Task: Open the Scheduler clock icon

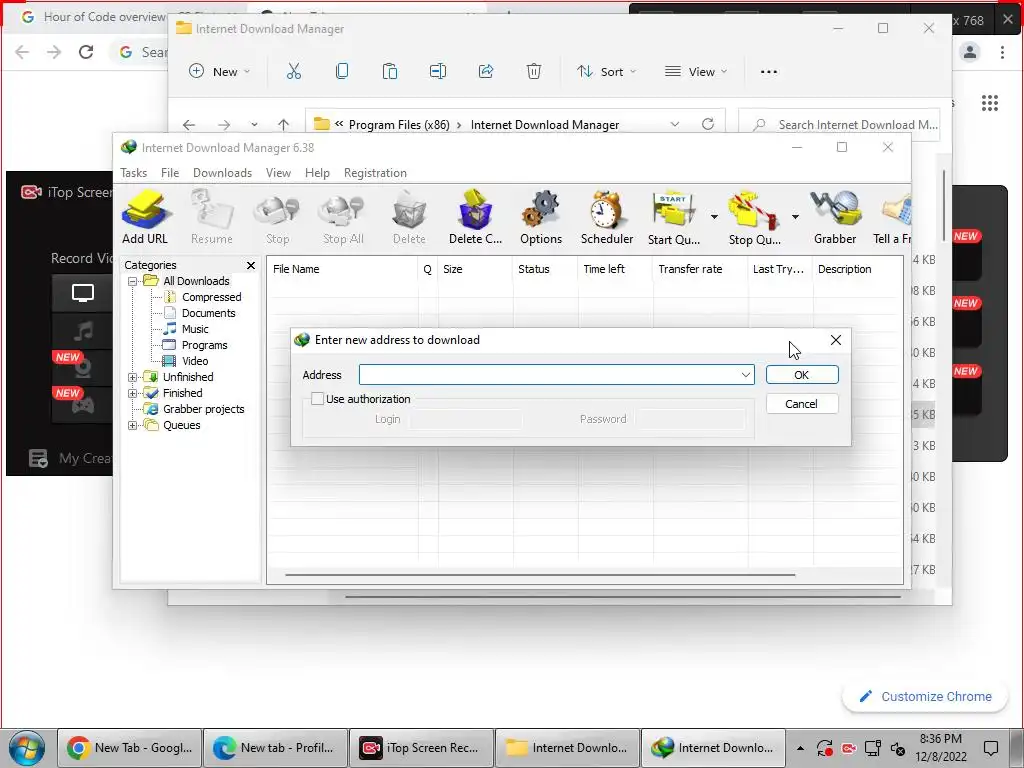Action: click(607, 217)
